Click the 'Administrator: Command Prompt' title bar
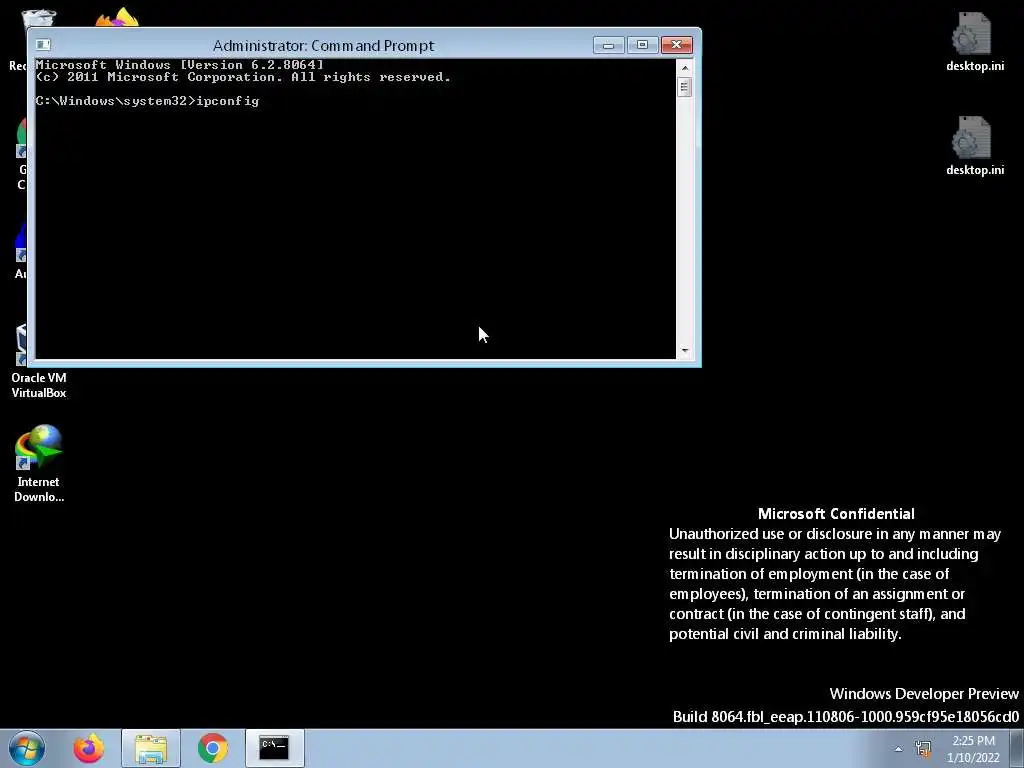The height and width of the screenshot is (768, 1024). pos(323,45)
